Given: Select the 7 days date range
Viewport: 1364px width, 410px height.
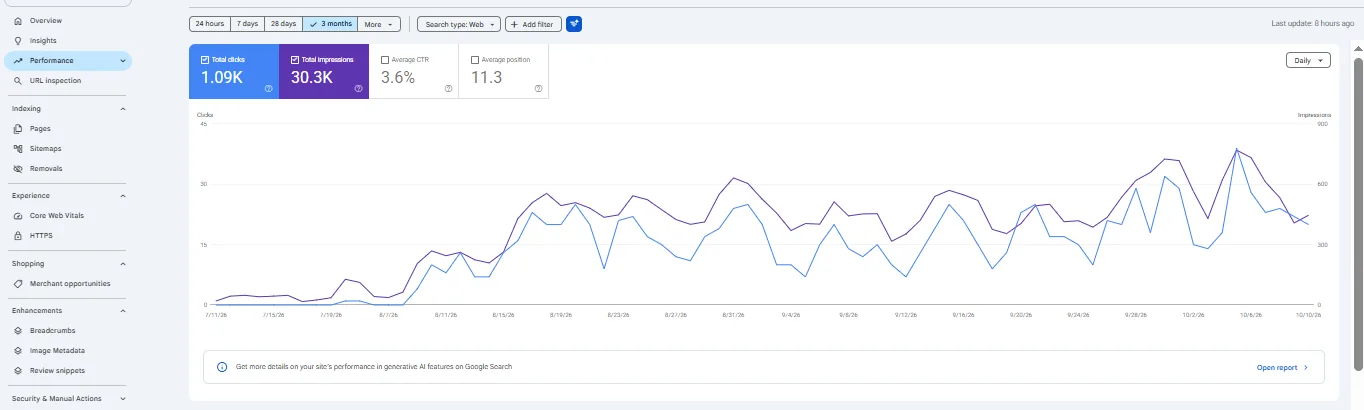Looking at the screenshot, I should [248, 23].
